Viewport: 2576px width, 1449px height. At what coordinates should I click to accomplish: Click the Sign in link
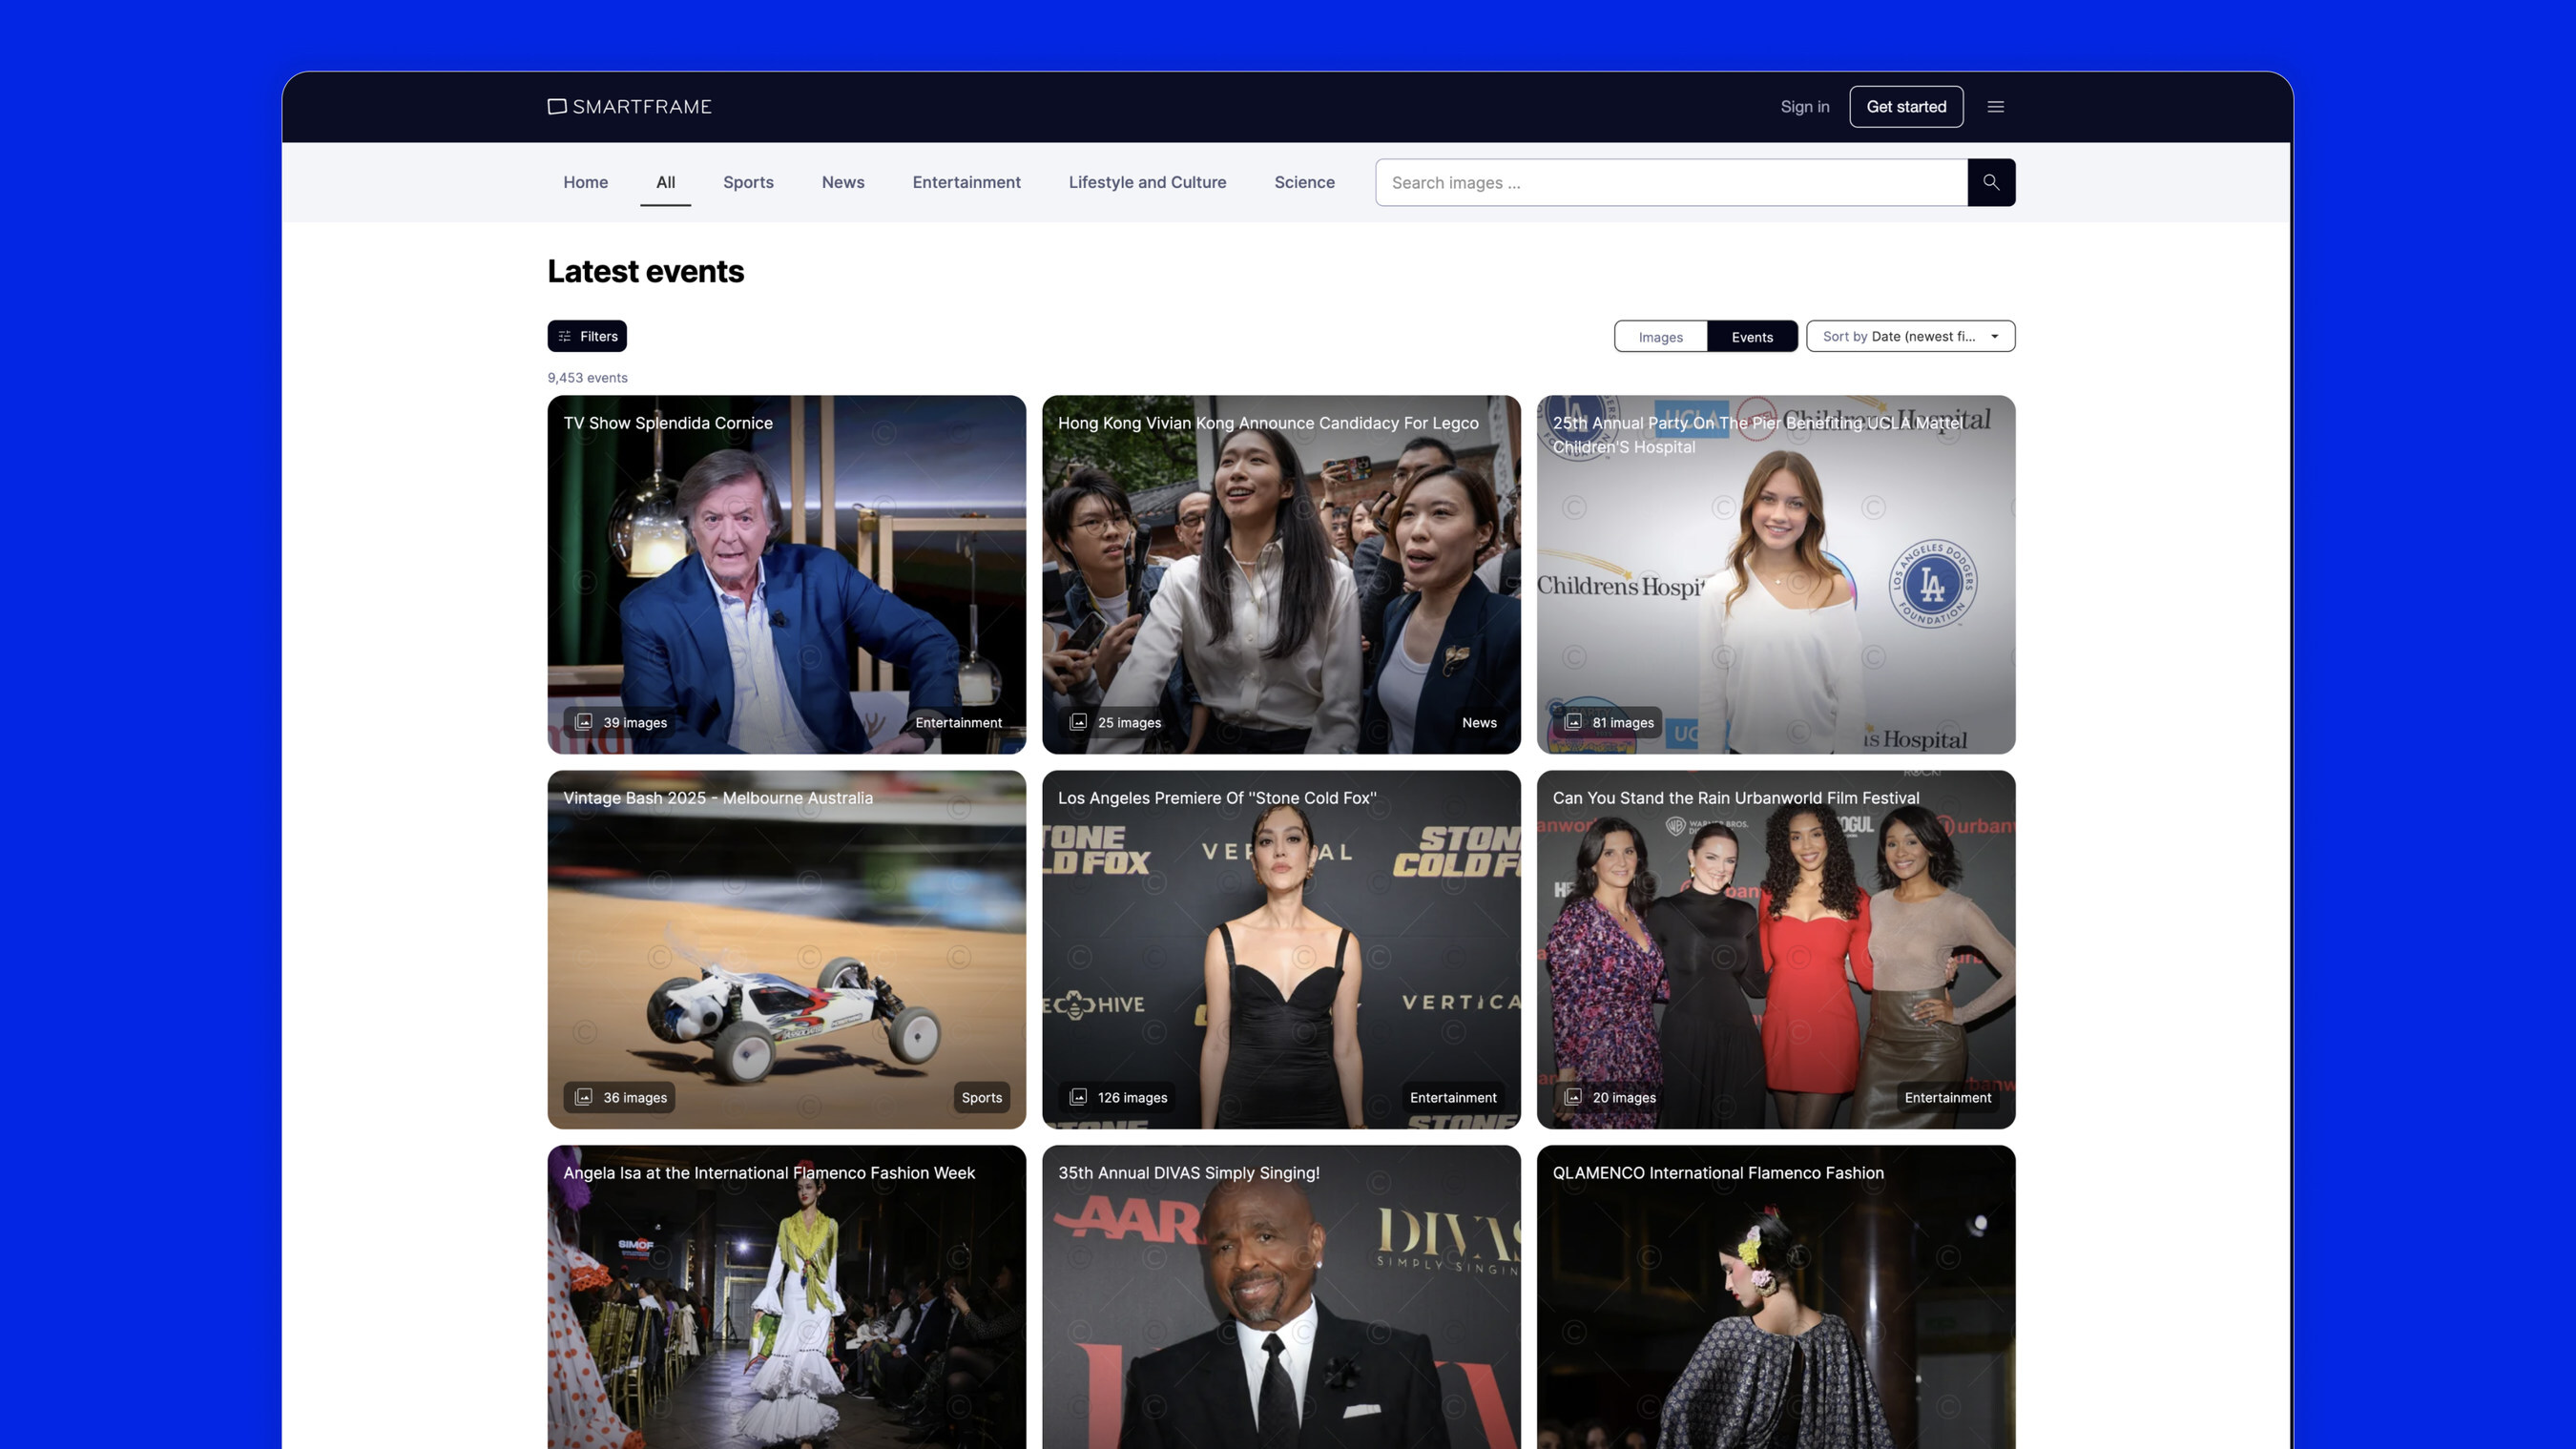click(x=1804, y=107)
